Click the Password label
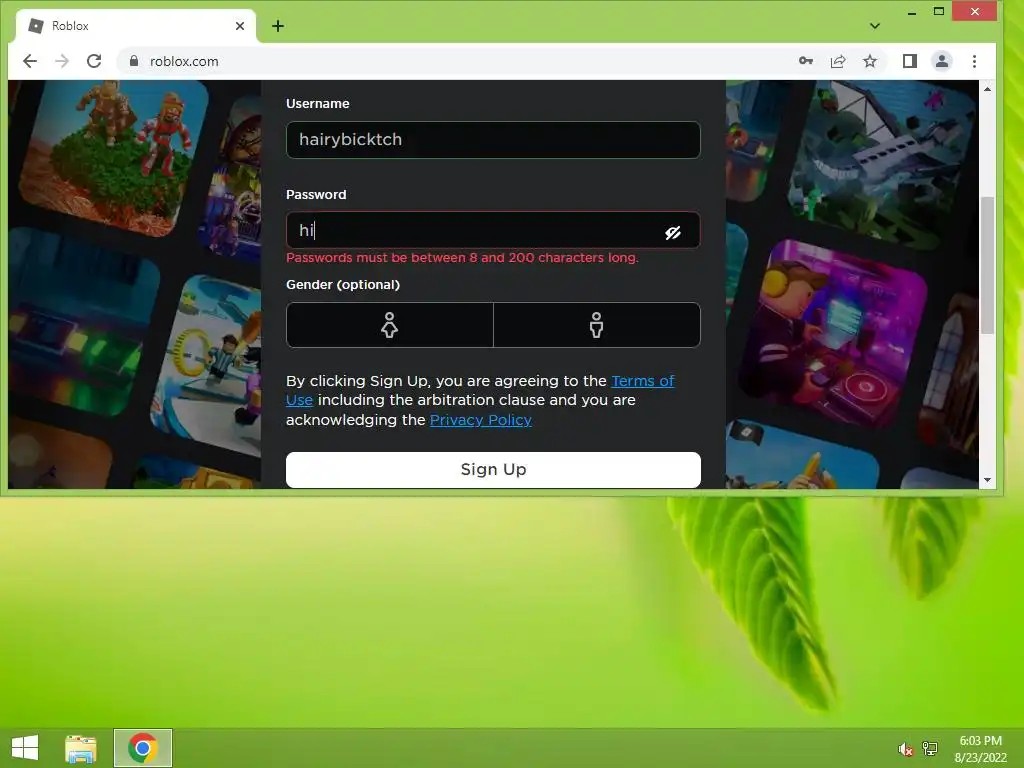Viewport: 1024px width, 768px height. (x=316, y=195)
